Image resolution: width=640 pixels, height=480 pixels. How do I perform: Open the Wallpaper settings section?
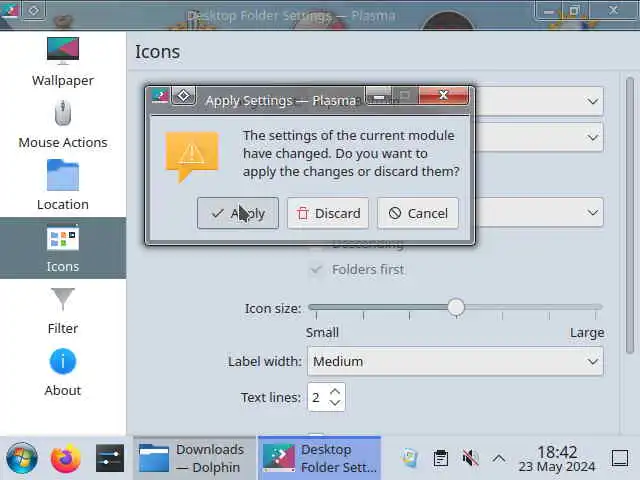click(x=63, y=62)
